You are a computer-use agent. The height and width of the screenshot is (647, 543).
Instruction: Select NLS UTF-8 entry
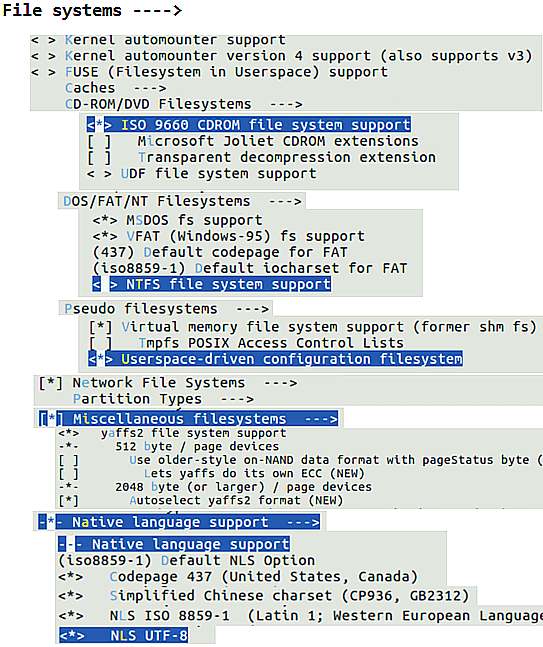[123, 635]
